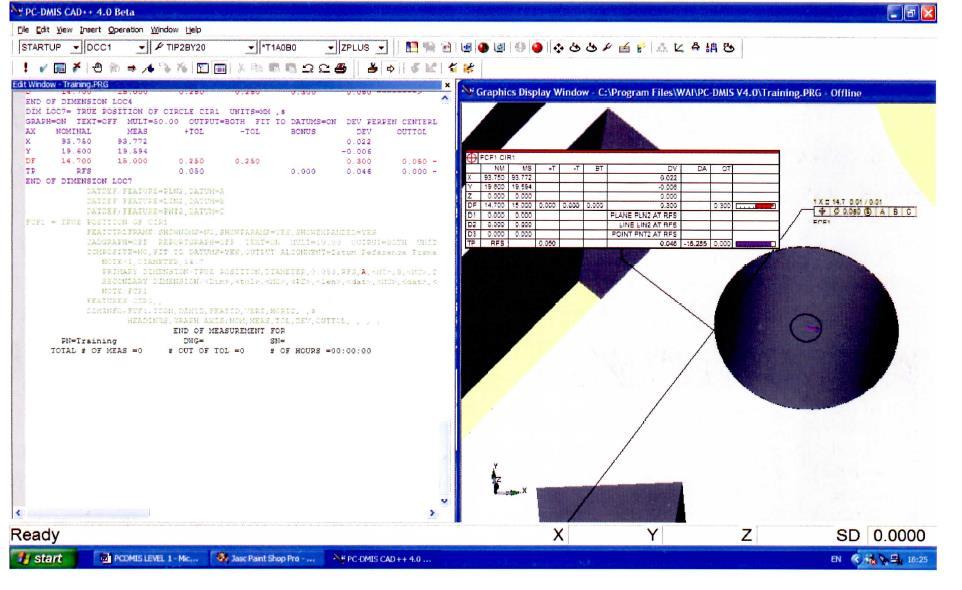Expand the TIP2BY20 probe dropdown

(x=251, y=47)
